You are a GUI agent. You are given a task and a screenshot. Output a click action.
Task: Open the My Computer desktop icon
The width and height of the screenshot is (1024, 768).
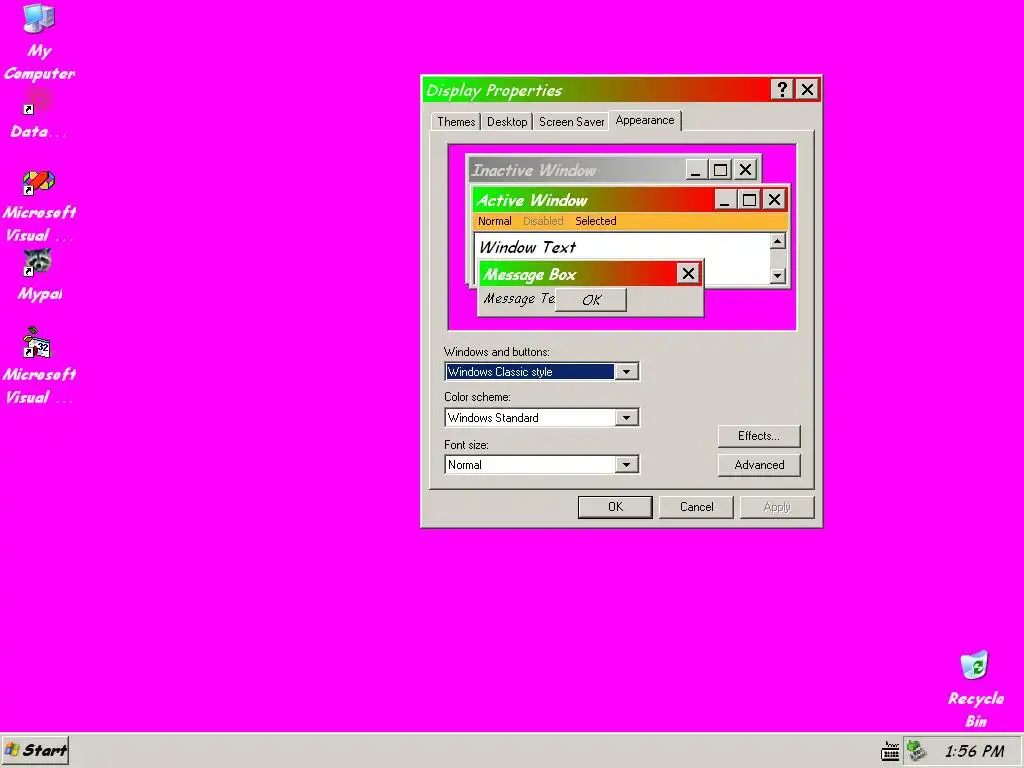(x=39, y=40)
